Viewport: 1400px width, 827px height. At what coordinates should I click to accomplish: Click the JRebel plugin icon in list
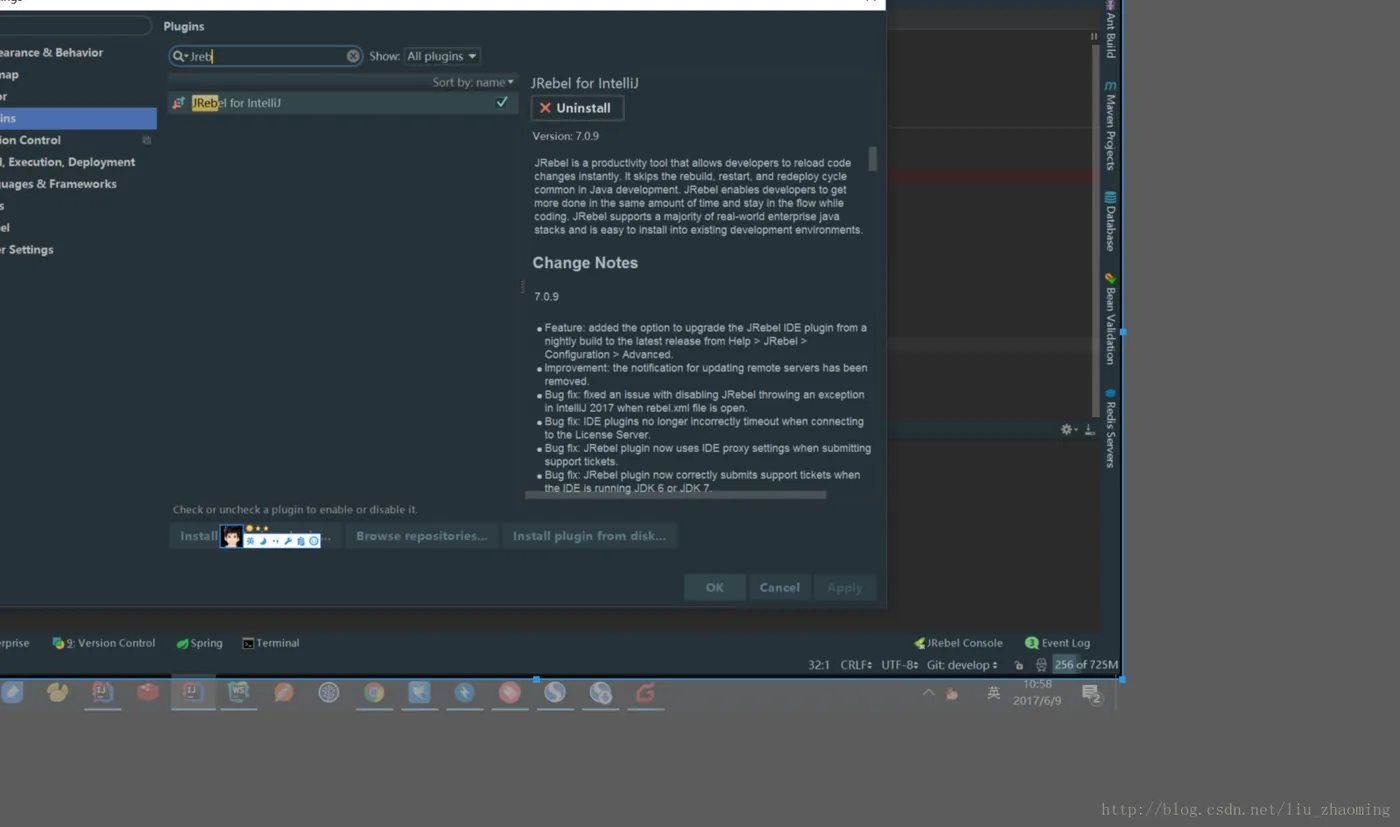[x=179, y=103]
